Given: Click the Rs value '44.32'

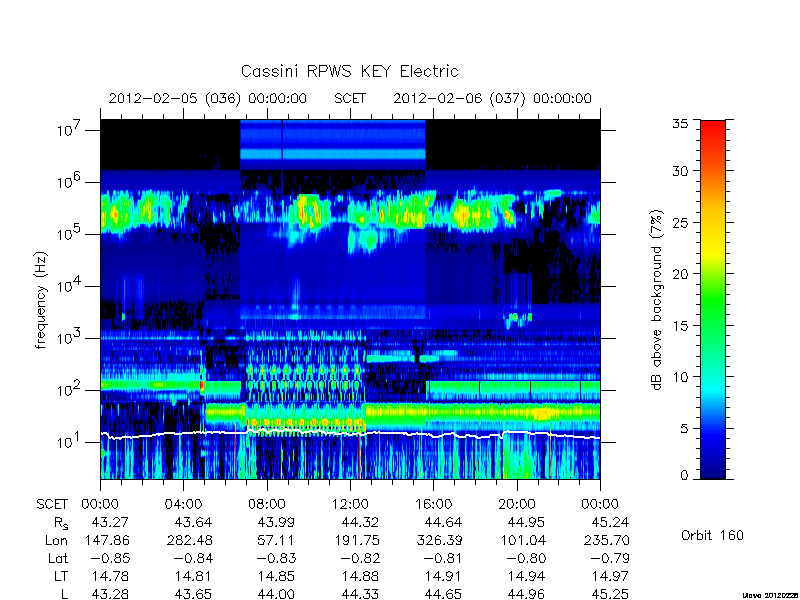Looking at the screenshot, I should tap(360, 522).
